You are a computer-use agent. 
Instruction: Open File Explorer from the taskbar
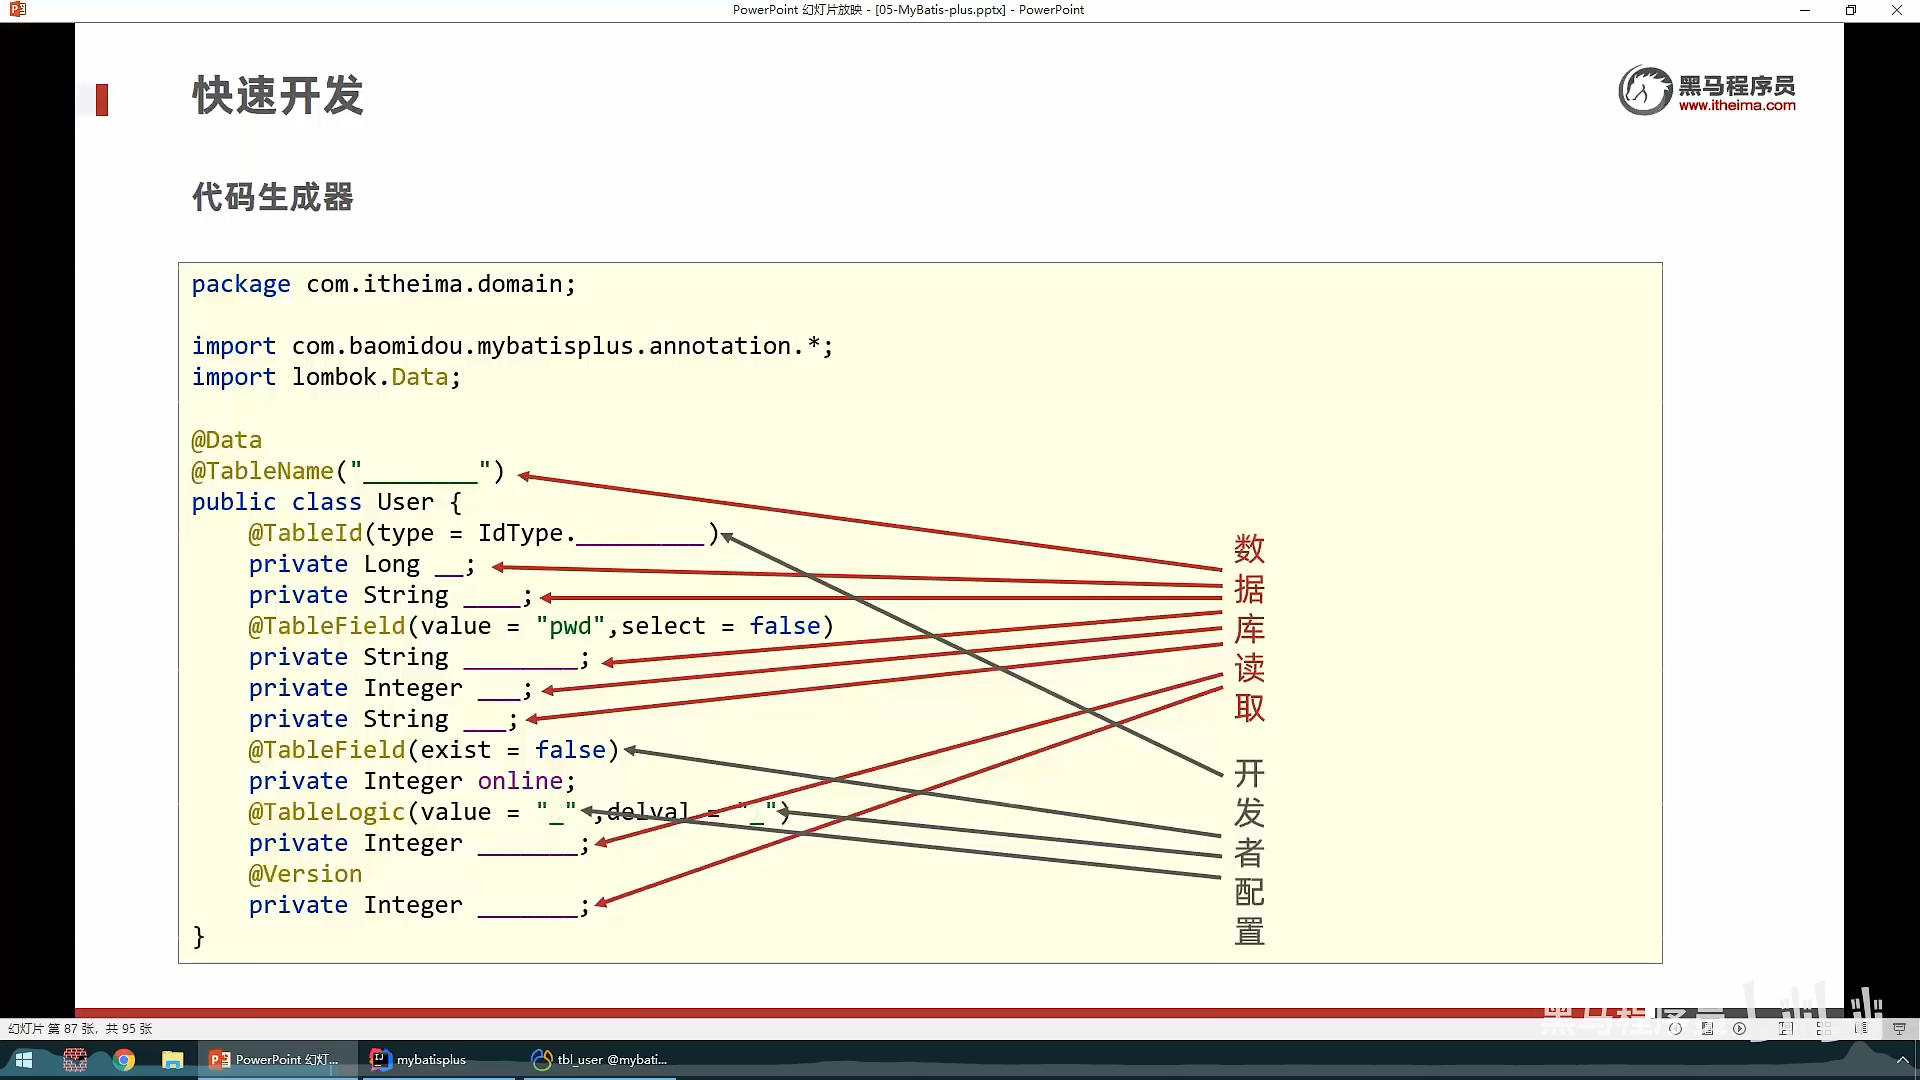pos(172,1060)
